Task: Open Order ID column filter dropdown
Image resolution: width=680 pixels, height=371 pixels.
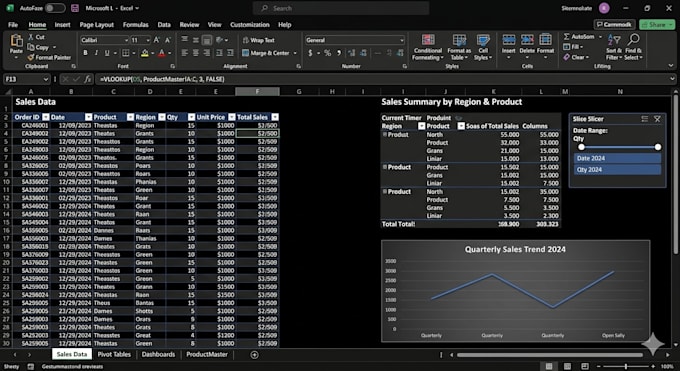Action: (46, 117)
